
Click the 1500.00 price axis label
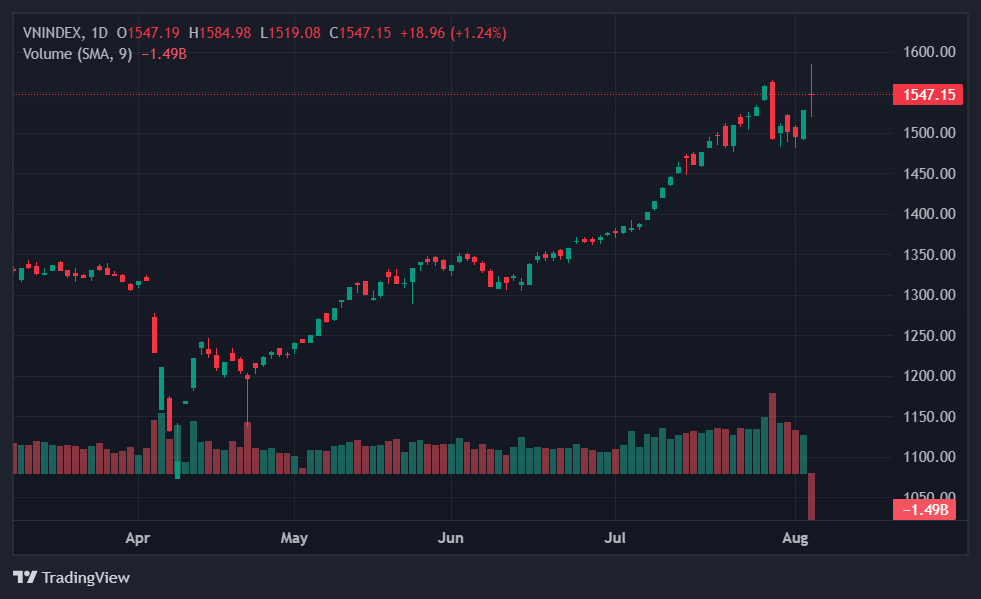929,133
